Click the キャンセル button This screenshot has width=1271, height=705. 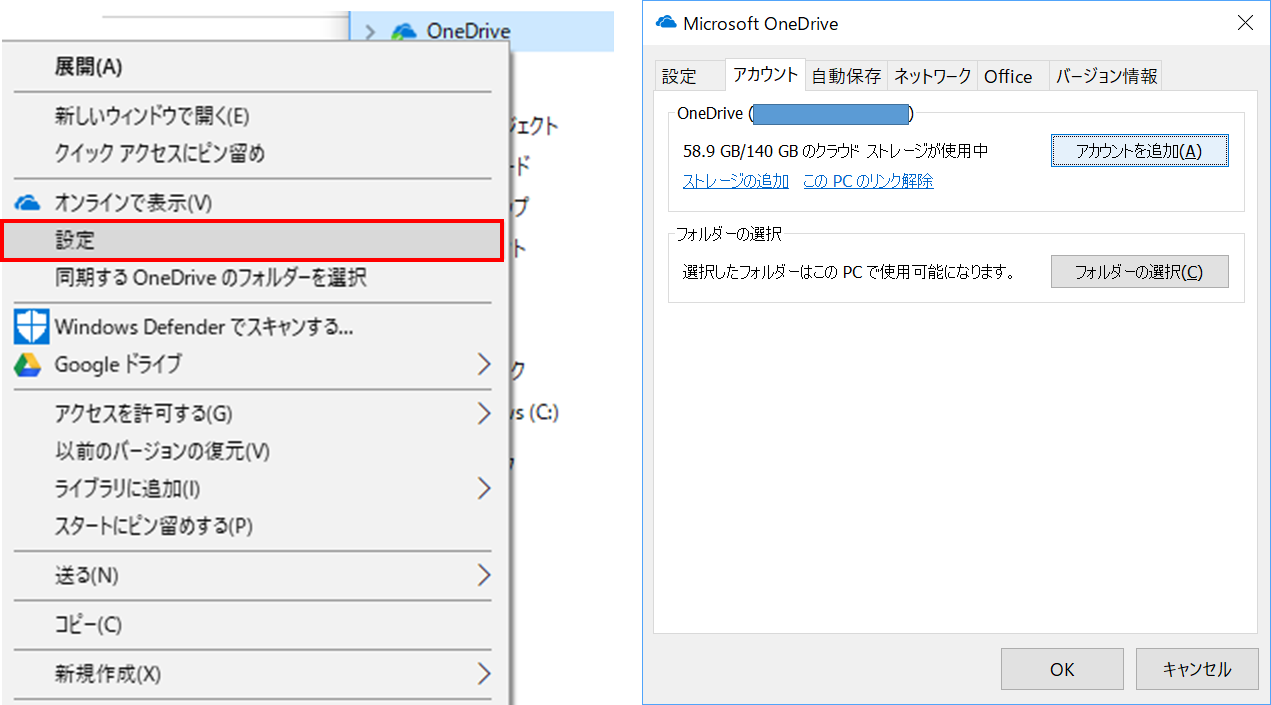[x=1197, y=669]
